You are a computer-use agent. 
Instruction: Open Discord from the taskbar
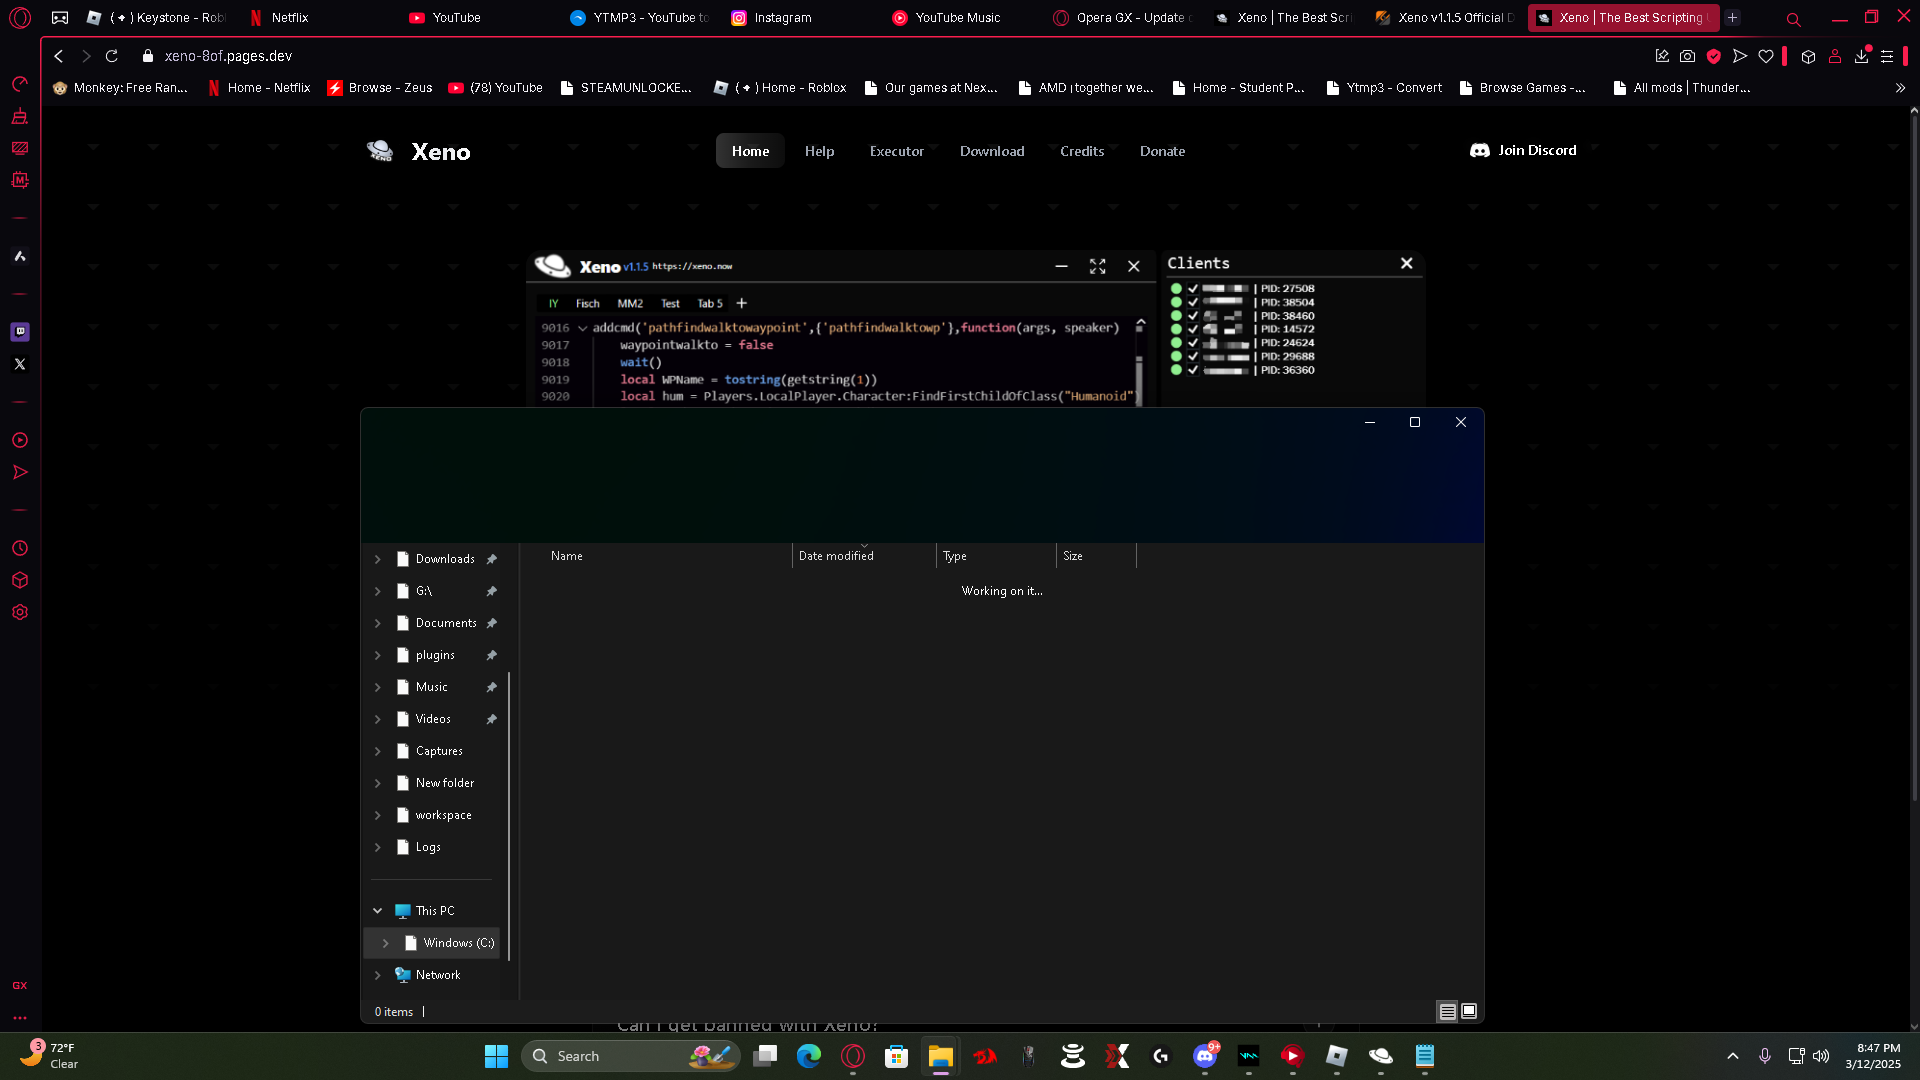click(x=1205, y=1056)
